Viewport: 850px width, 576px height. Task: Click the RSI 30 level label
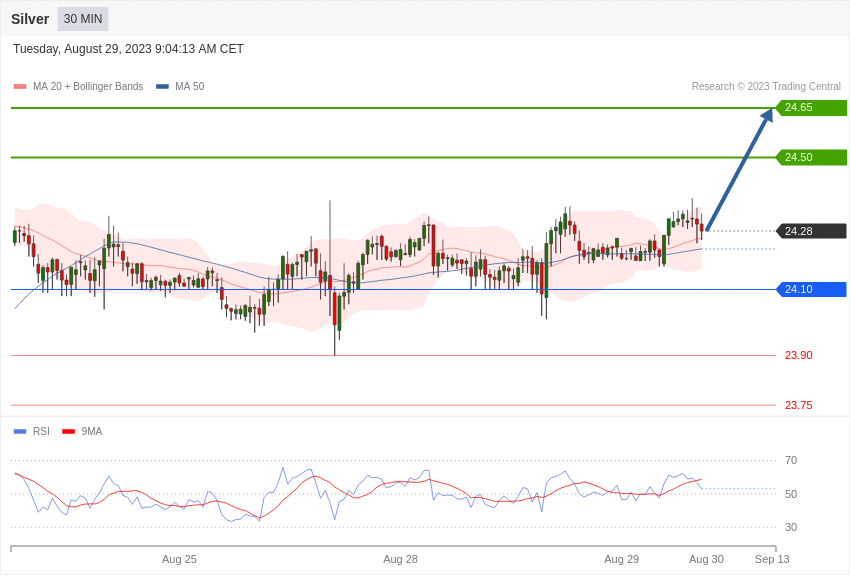click(791, 527)
